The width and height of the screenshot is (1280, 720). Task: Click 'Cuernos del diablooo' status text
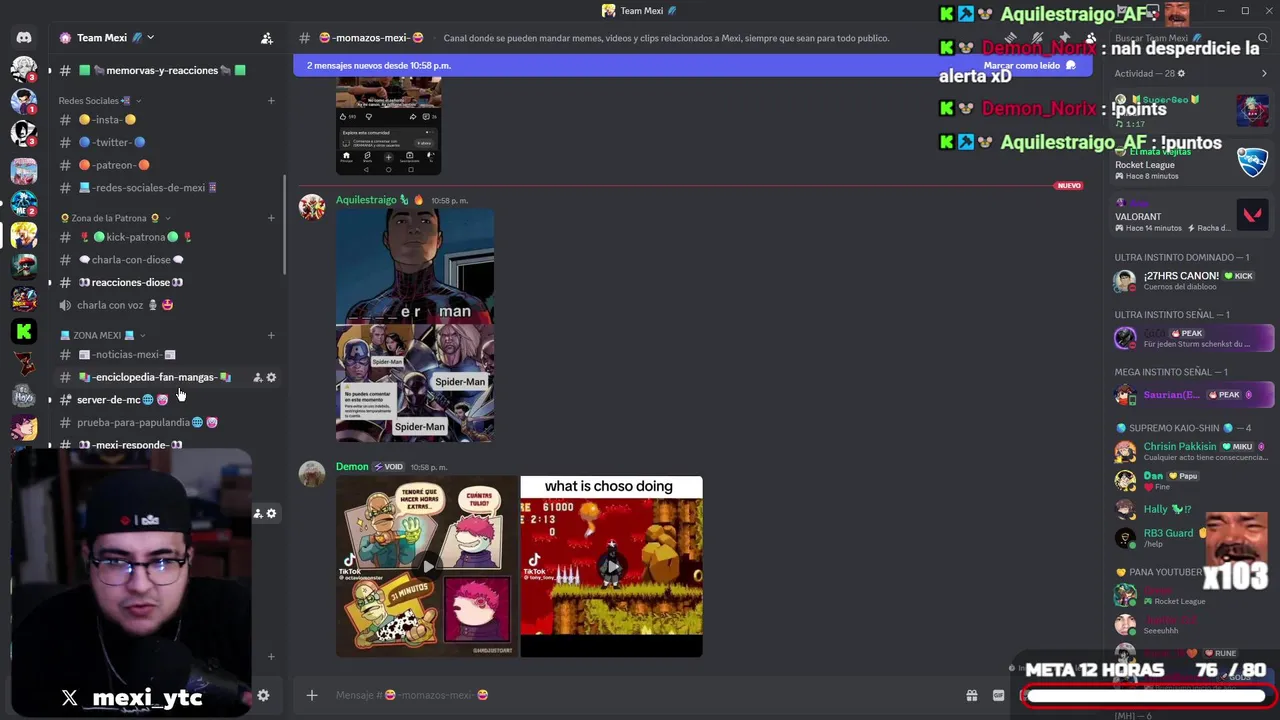(x=1179, y=287)
